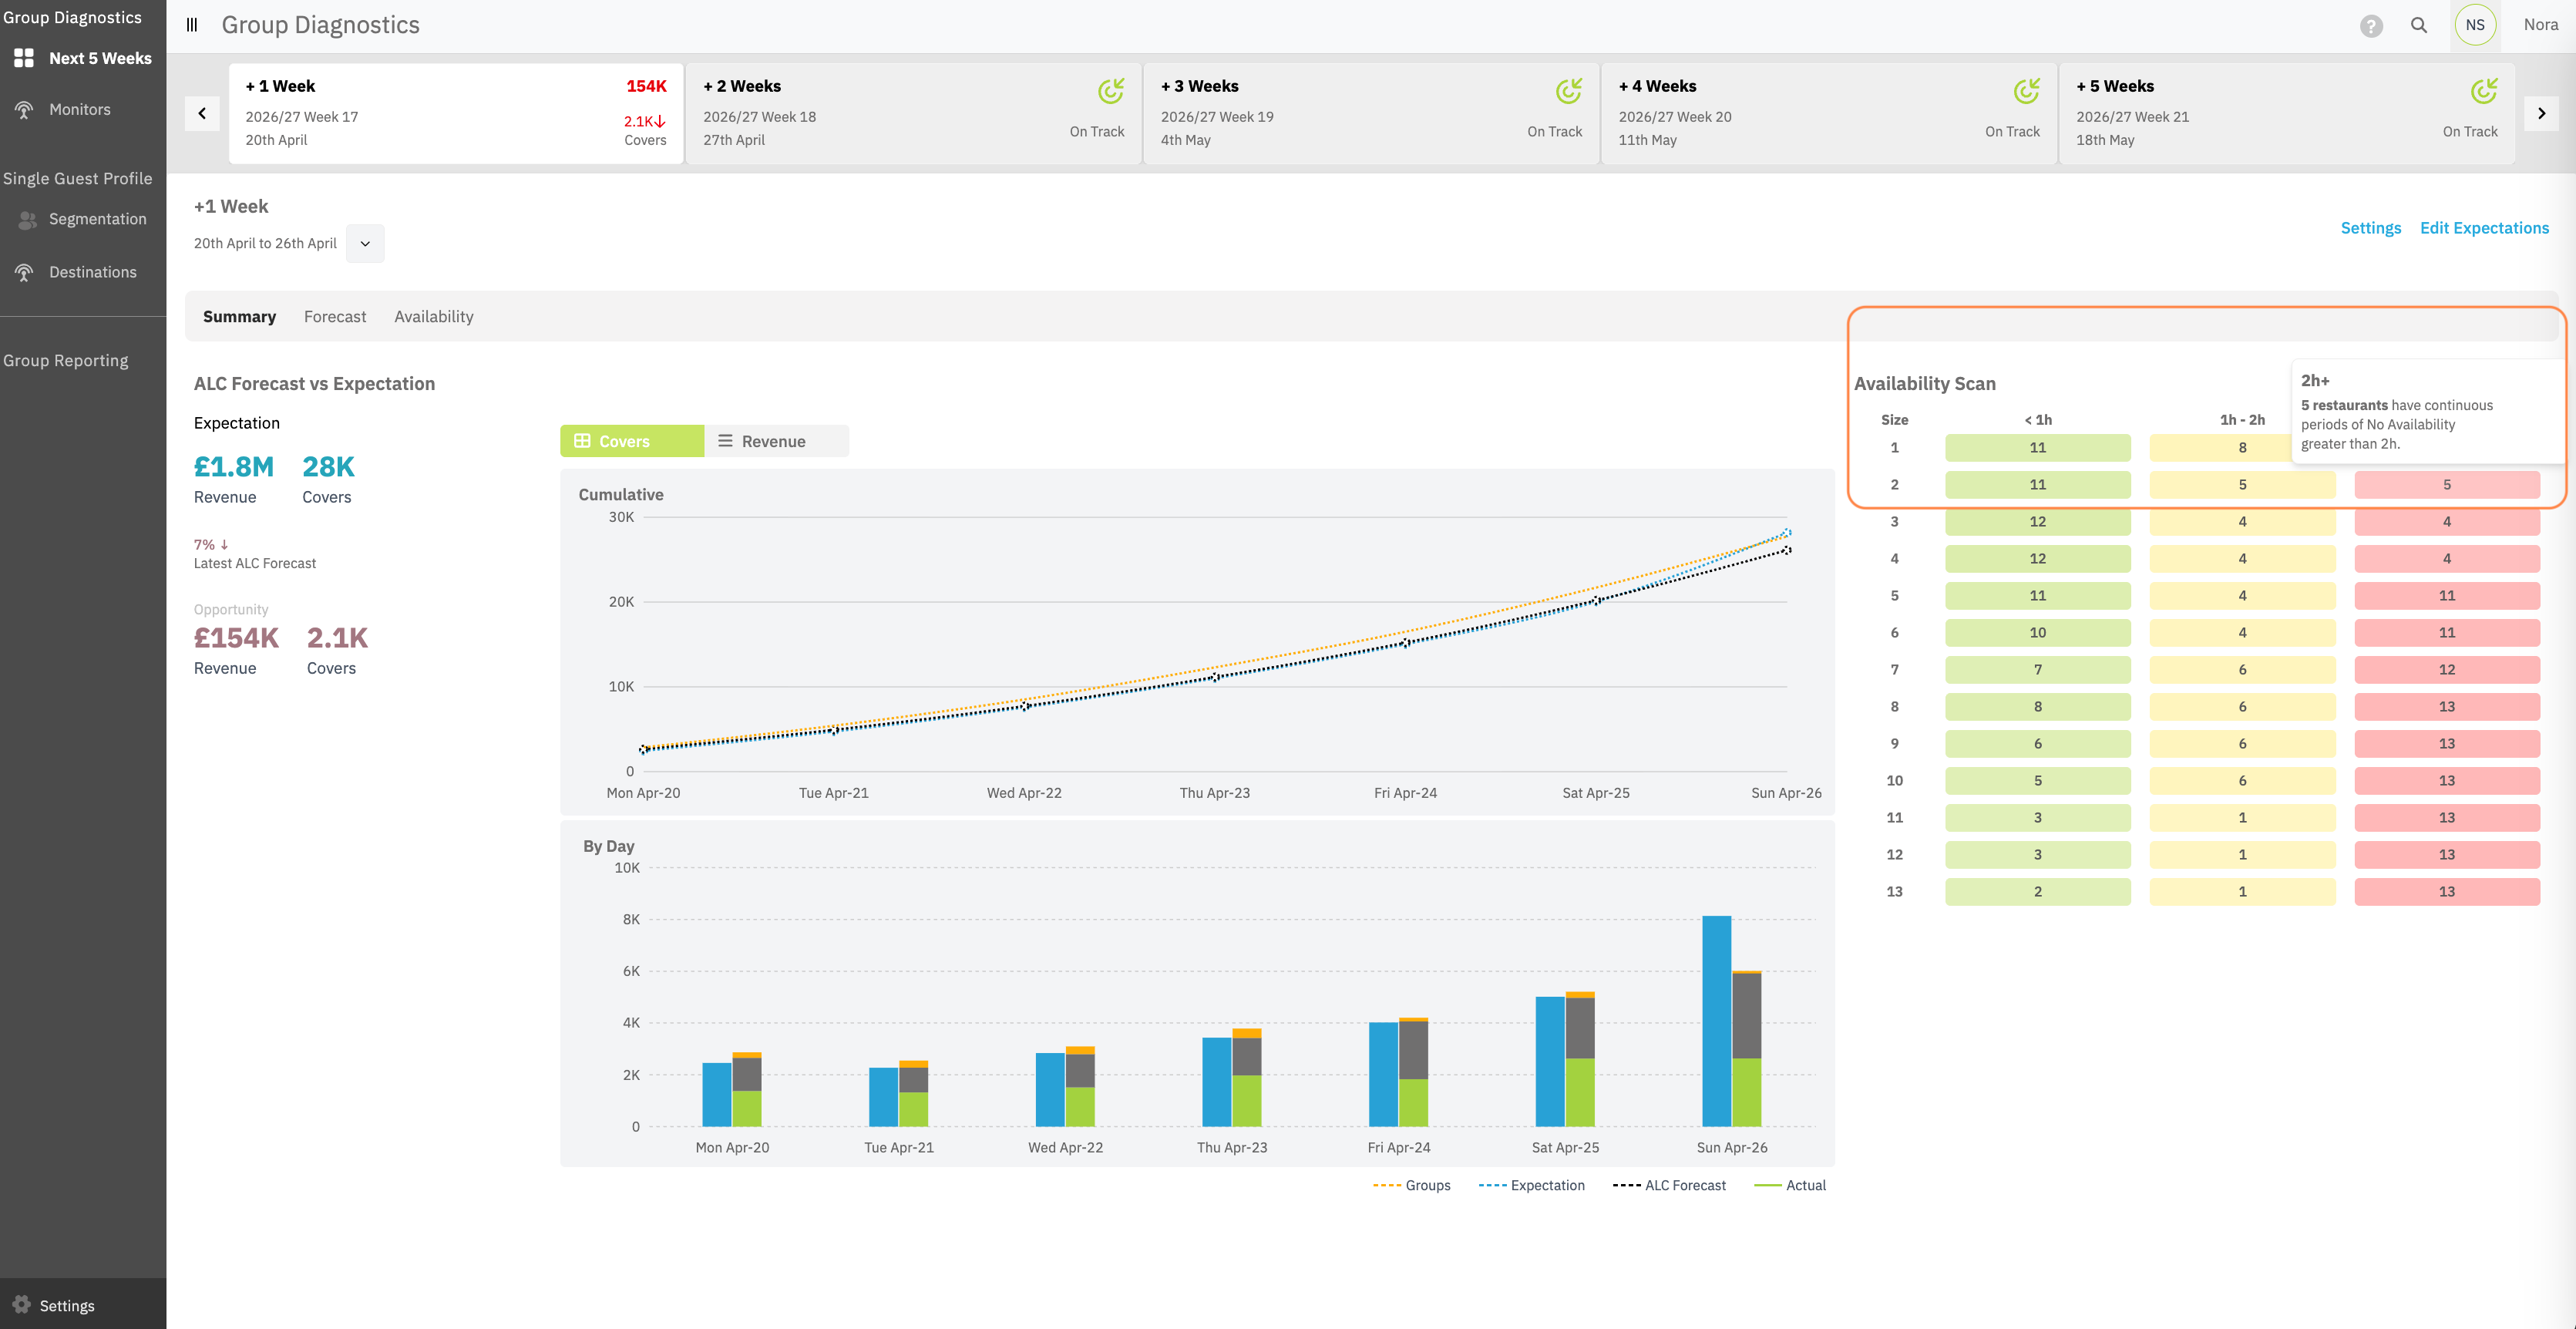Click the search magnifier icon

pos(2419,25)
